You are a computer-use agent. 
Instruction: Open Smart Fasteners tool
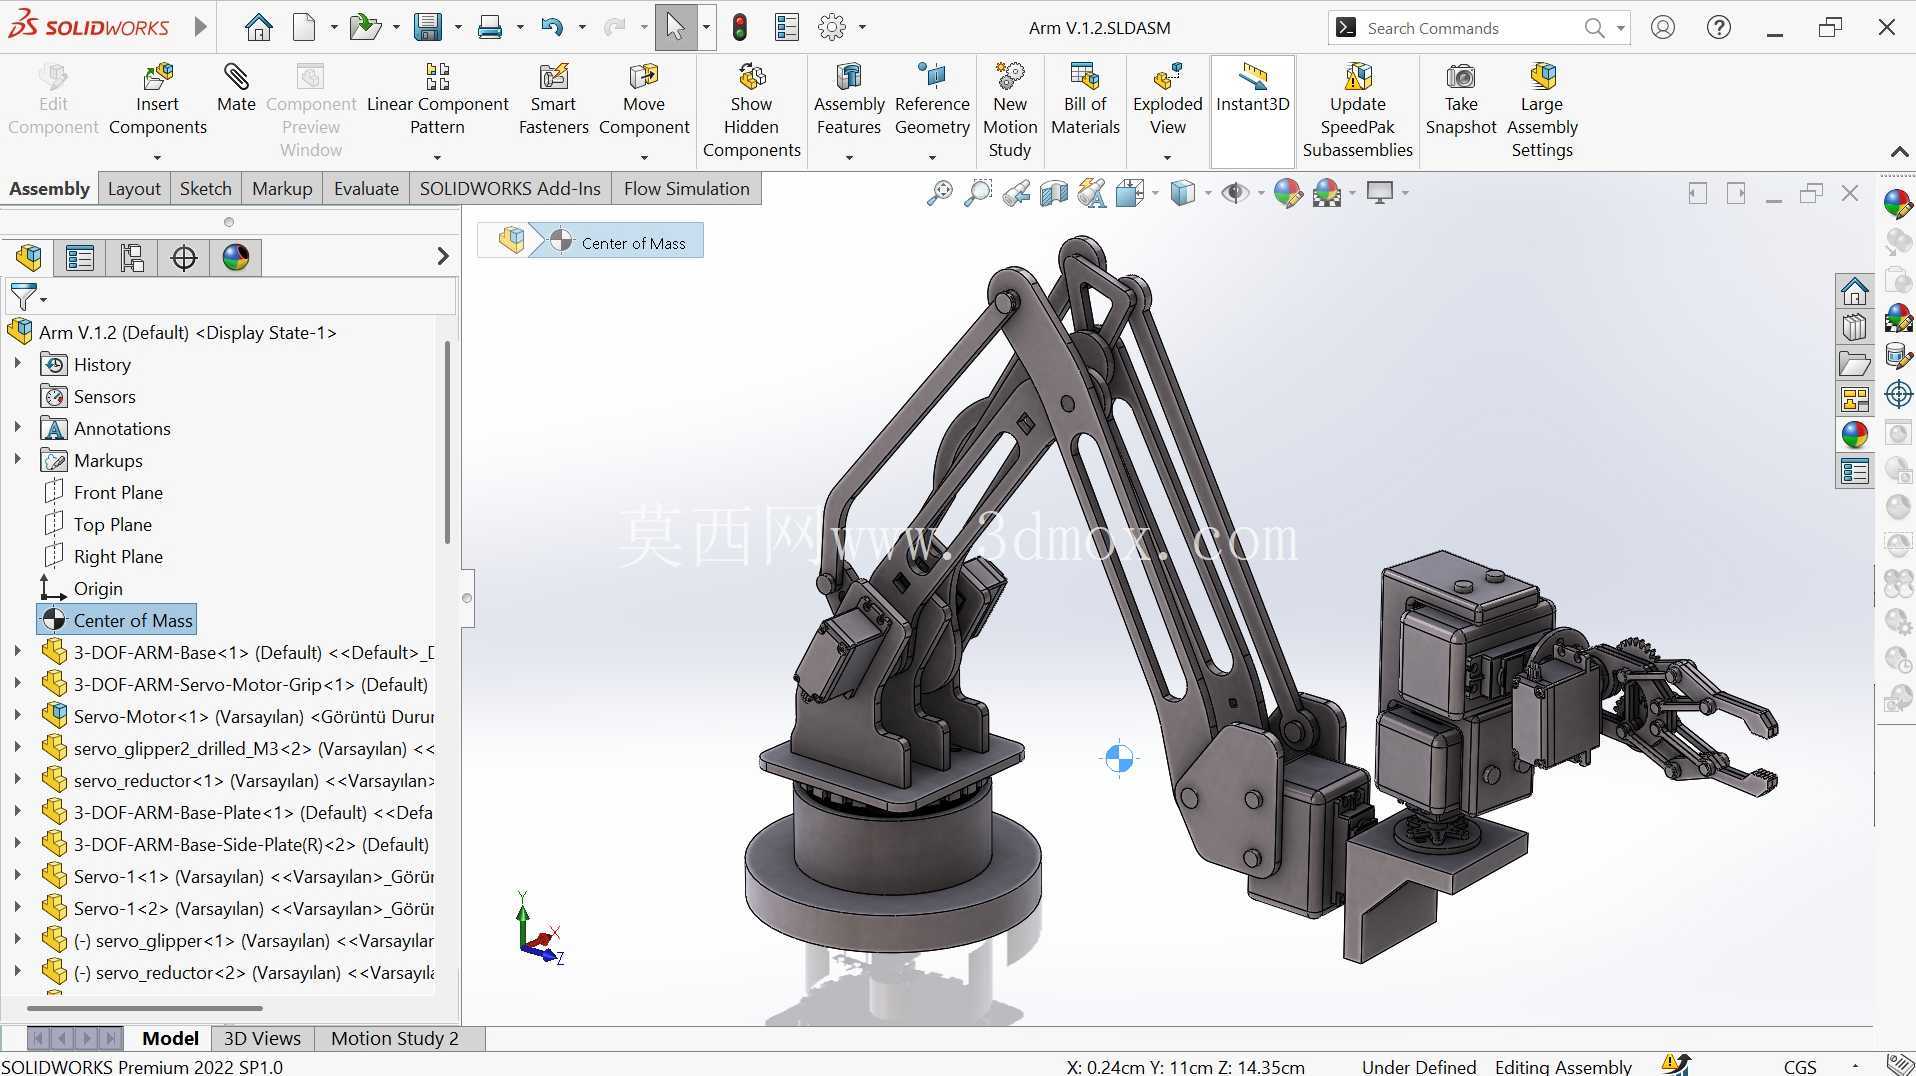(553, 100)
